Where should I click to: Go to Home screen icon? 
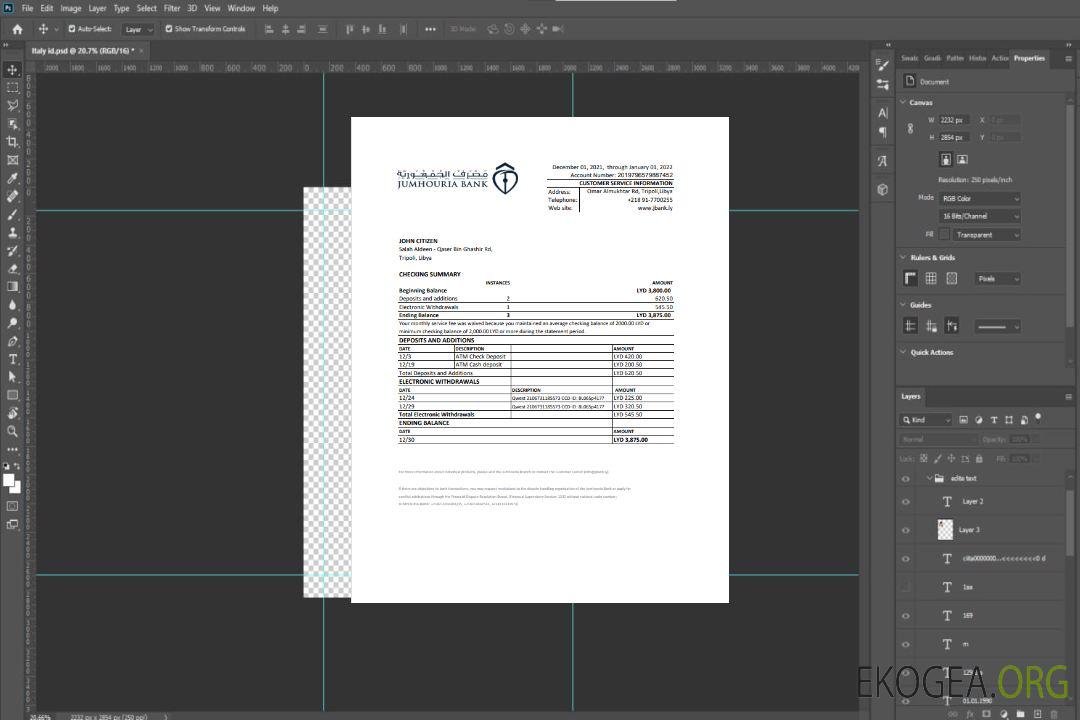[x=17, y=29]
